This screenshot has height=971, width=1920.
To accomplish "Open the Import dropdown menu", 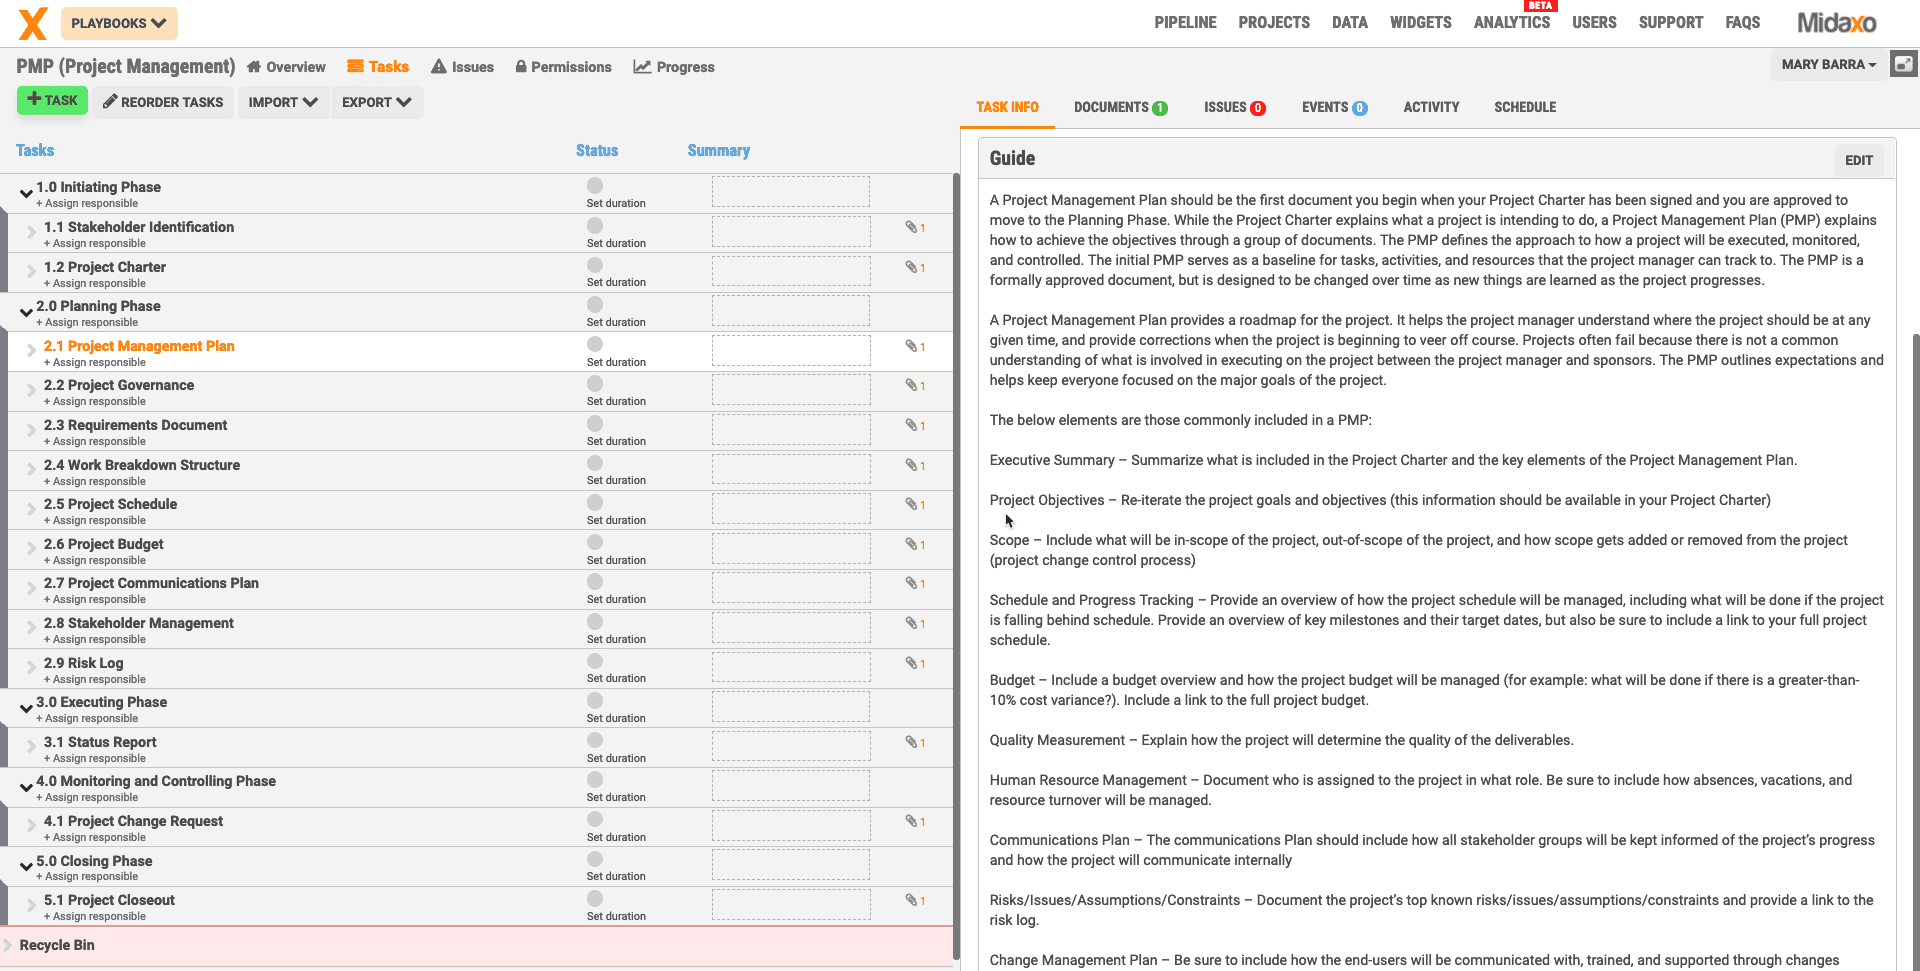I will point(283,102).
